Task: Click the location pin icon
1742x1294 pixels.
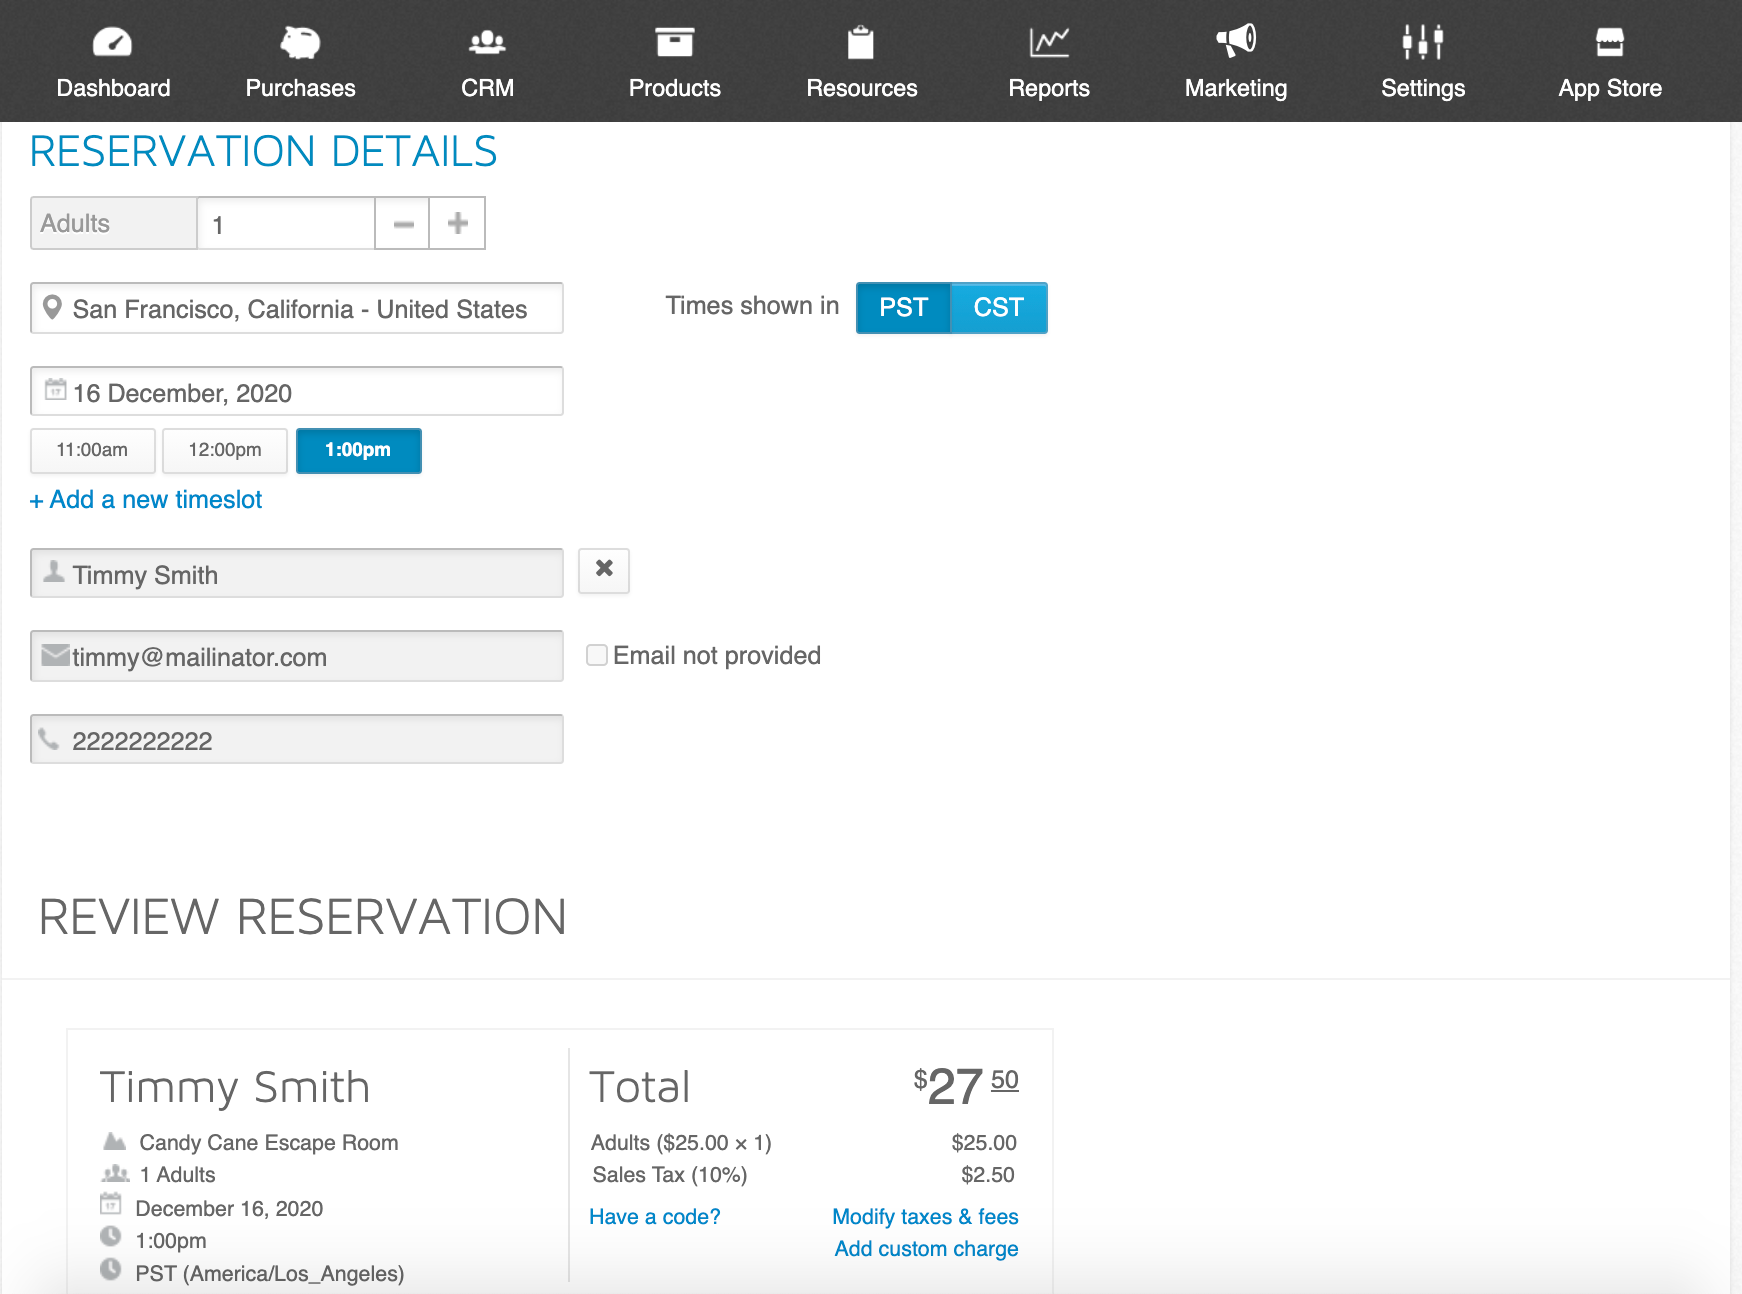Action: [x=53, y=308]
